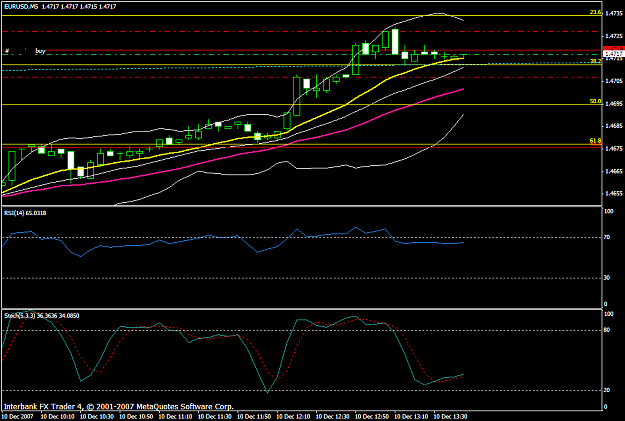Click the 100 value on Stochastic scale
The width and height of the screenshot is (625, 421).
coord(608,314)
